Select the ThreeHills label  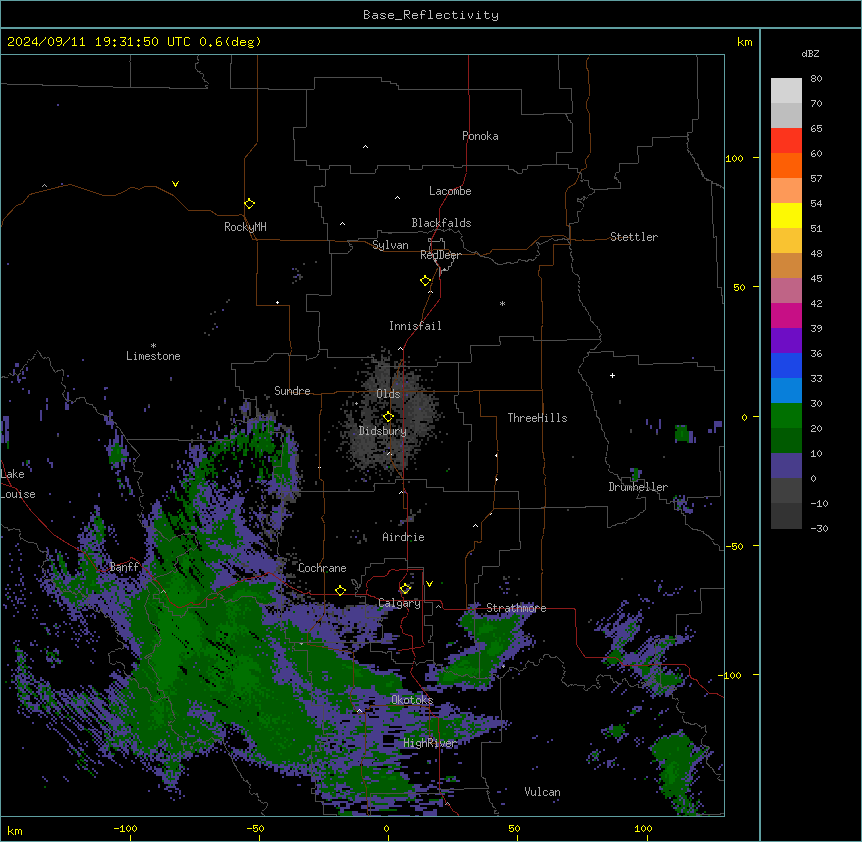(537, 418)
